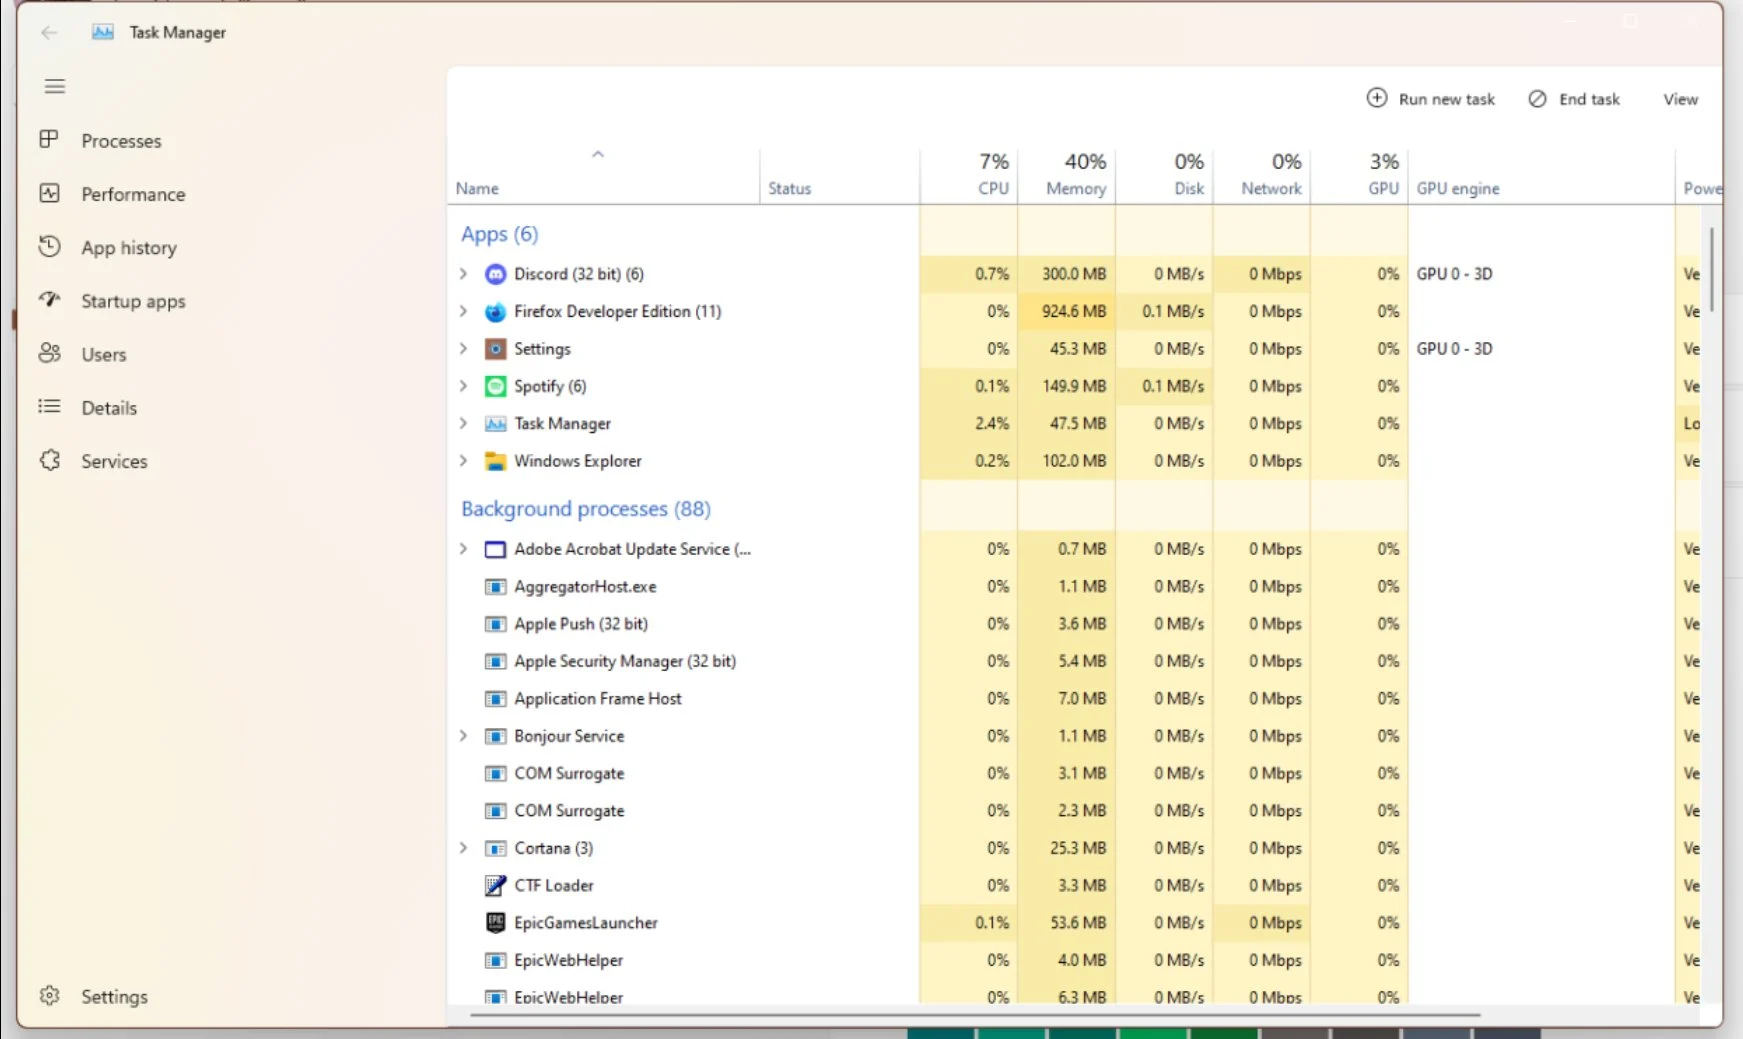
Task: Click the Users sidebar icon
Action: click(49, 353)
